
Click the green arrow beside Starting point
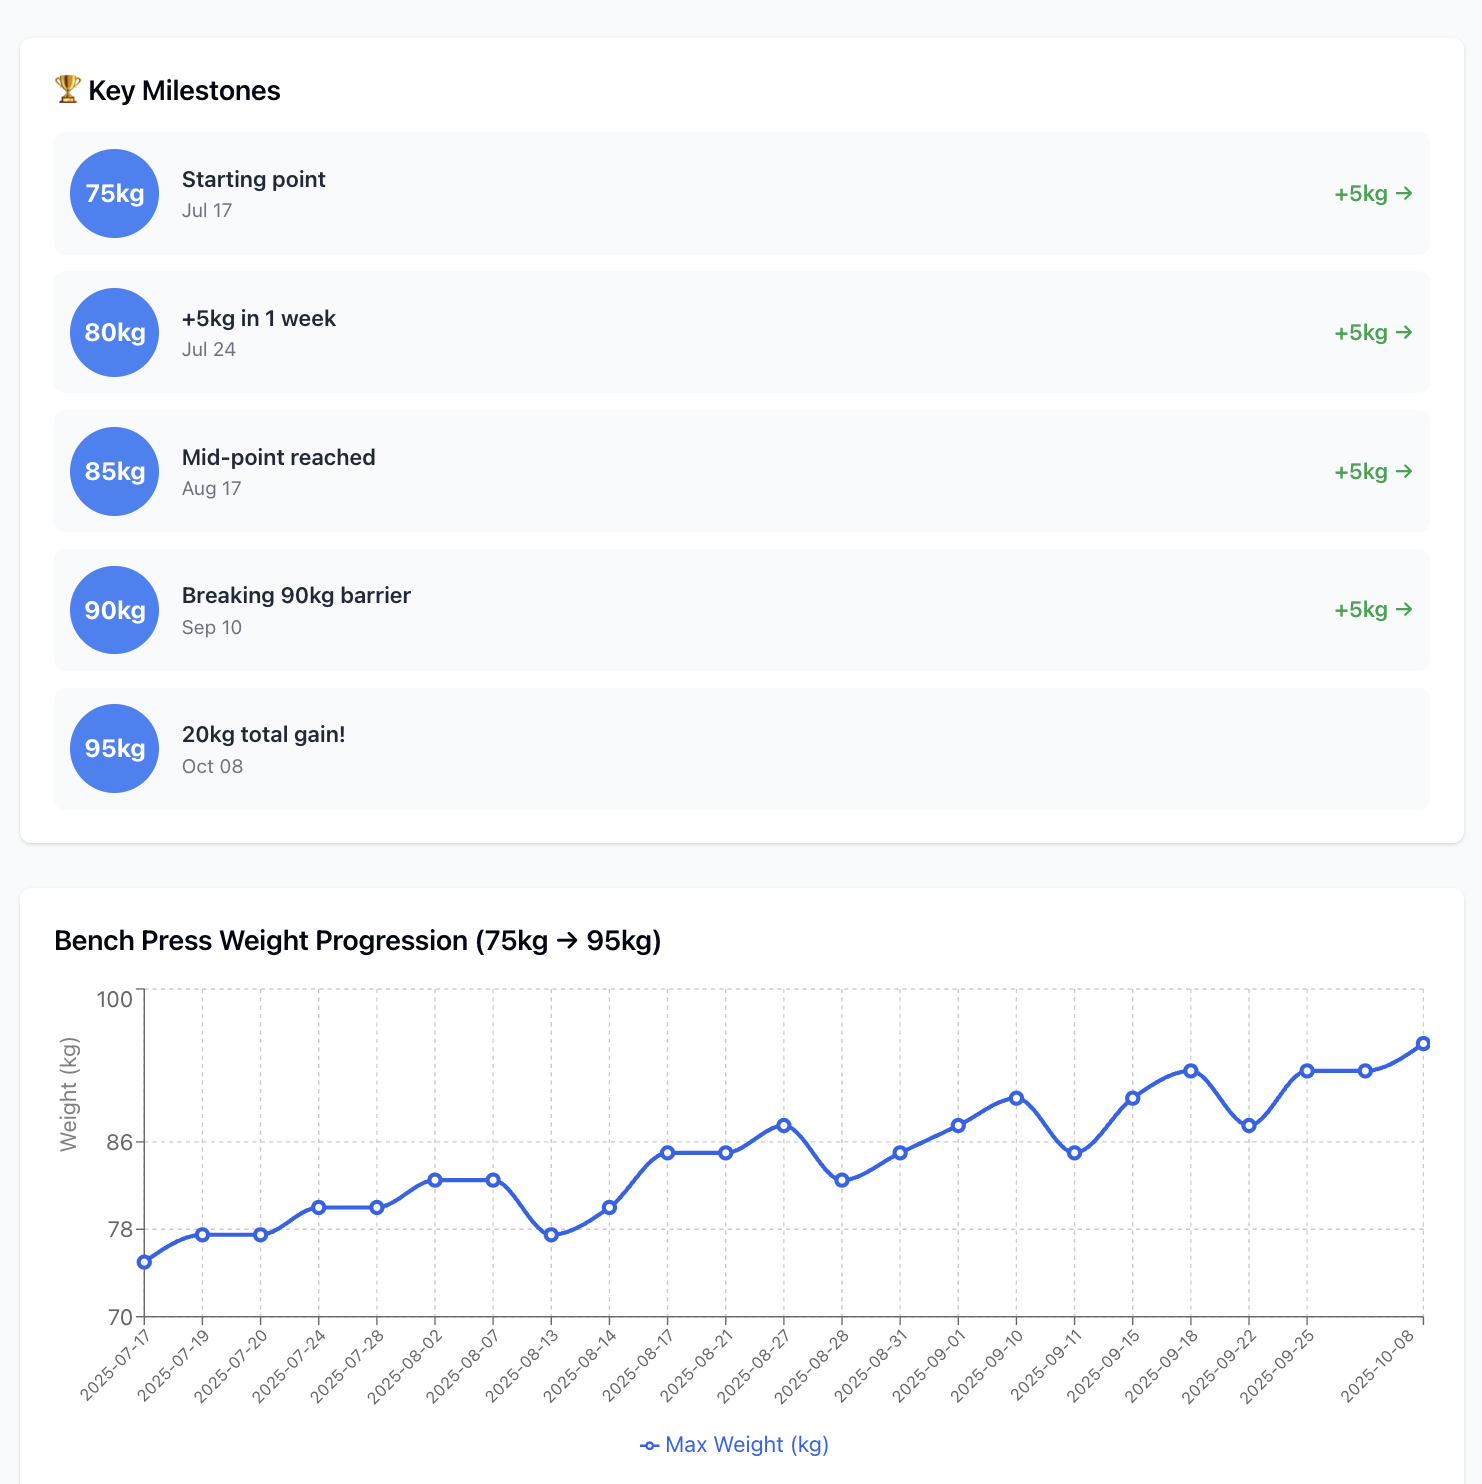(1406, 194)
